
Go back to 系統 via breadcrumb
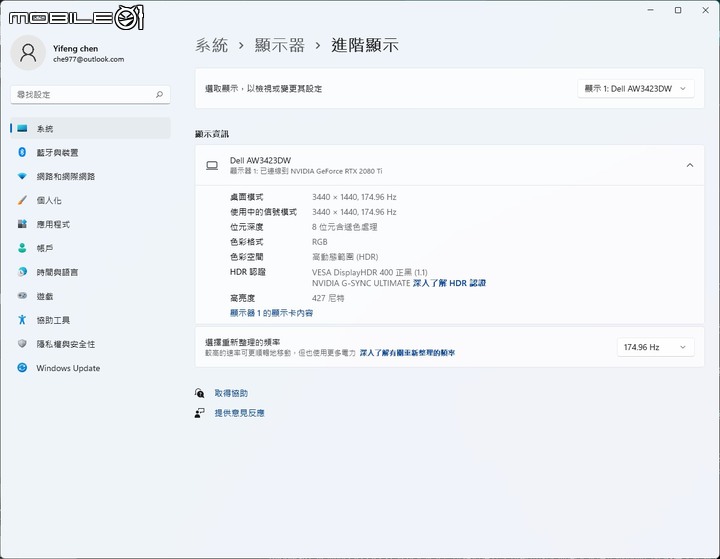click(x=211, y=45)
